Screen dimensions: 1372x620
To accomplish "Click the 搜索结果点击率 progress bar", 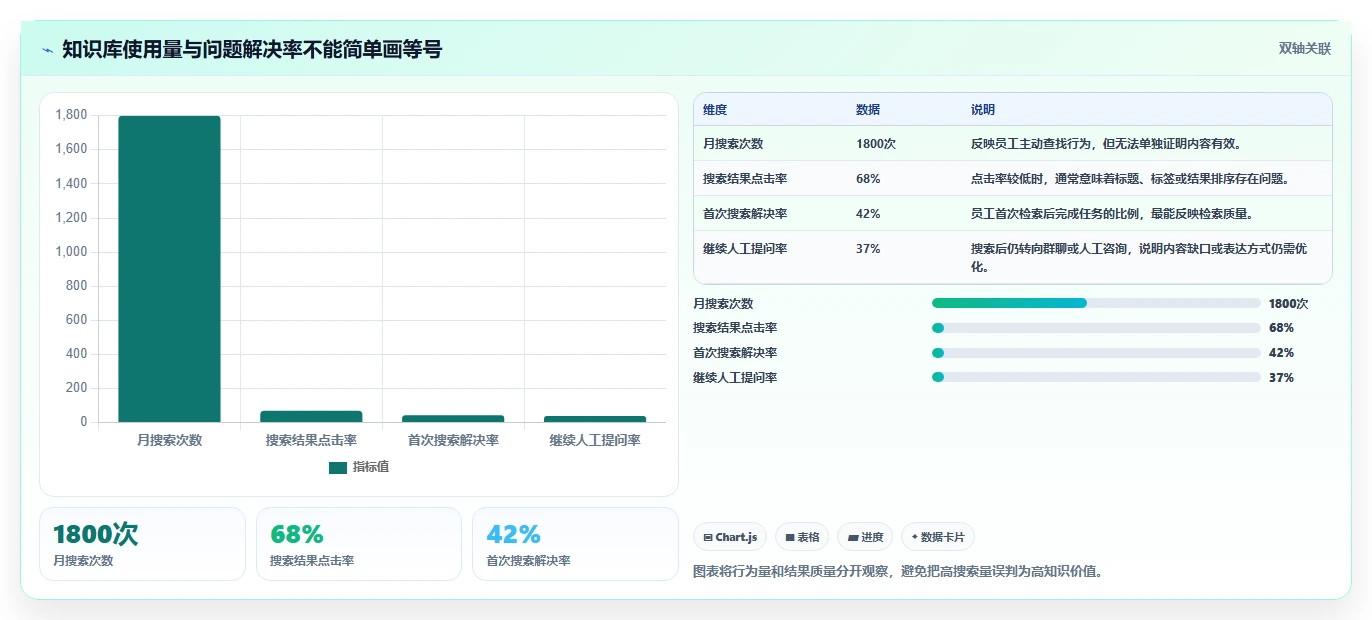I will pos(1096,328).
